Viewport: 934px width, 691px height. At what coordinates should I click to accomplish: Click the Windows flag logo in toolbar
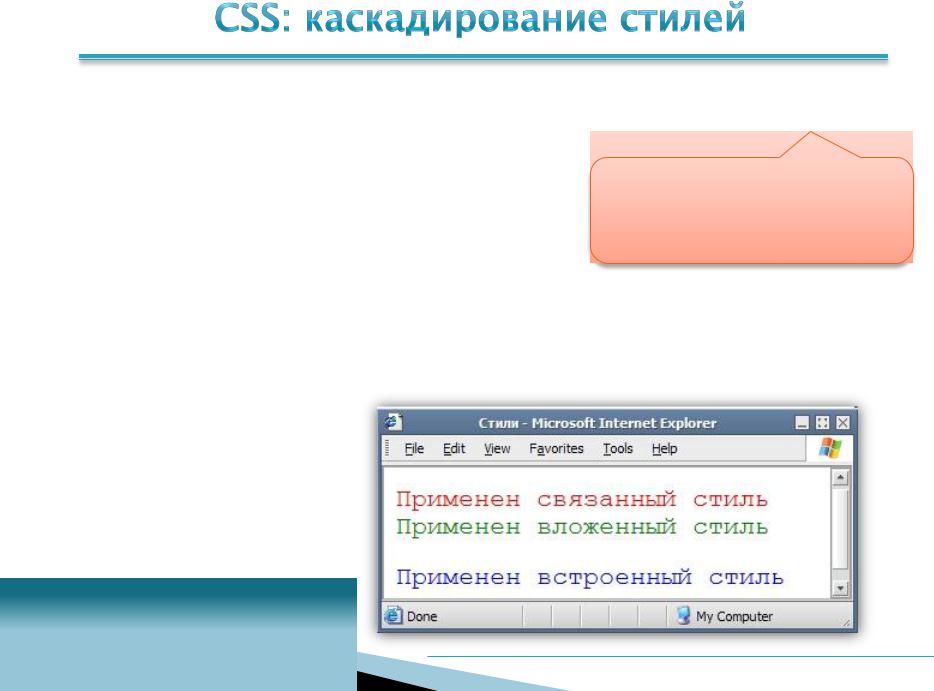[830, 448]
